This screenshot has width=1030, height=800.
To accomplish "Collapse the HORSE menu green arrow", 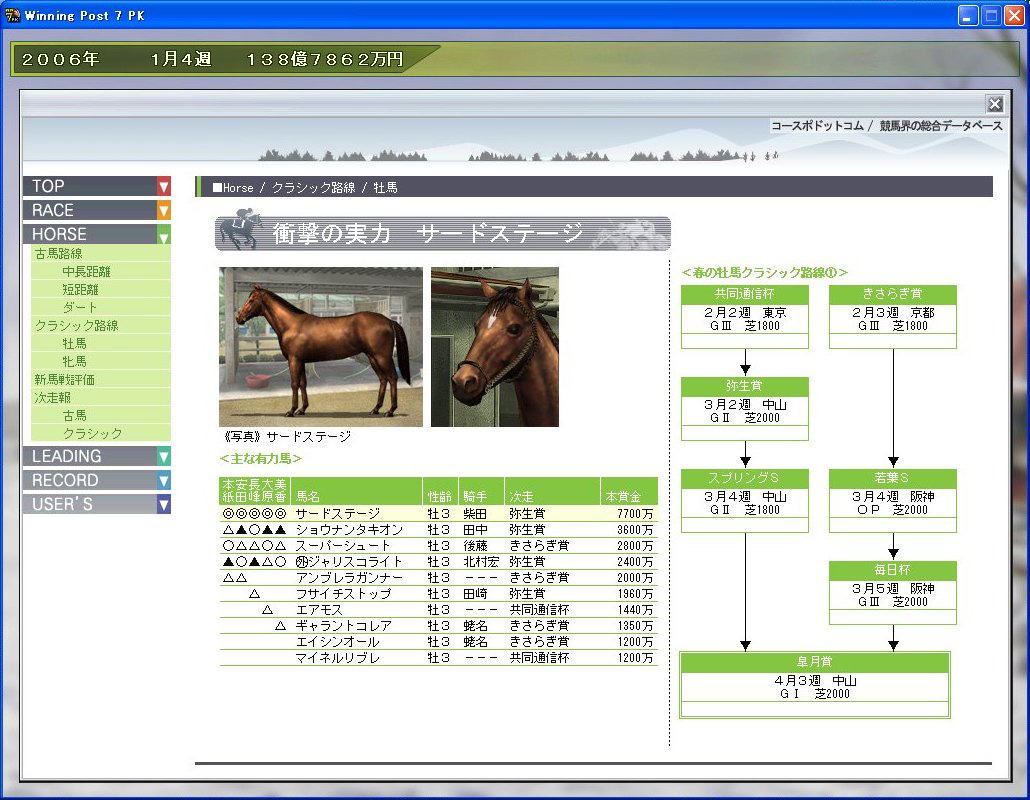I will click(164, 234).
